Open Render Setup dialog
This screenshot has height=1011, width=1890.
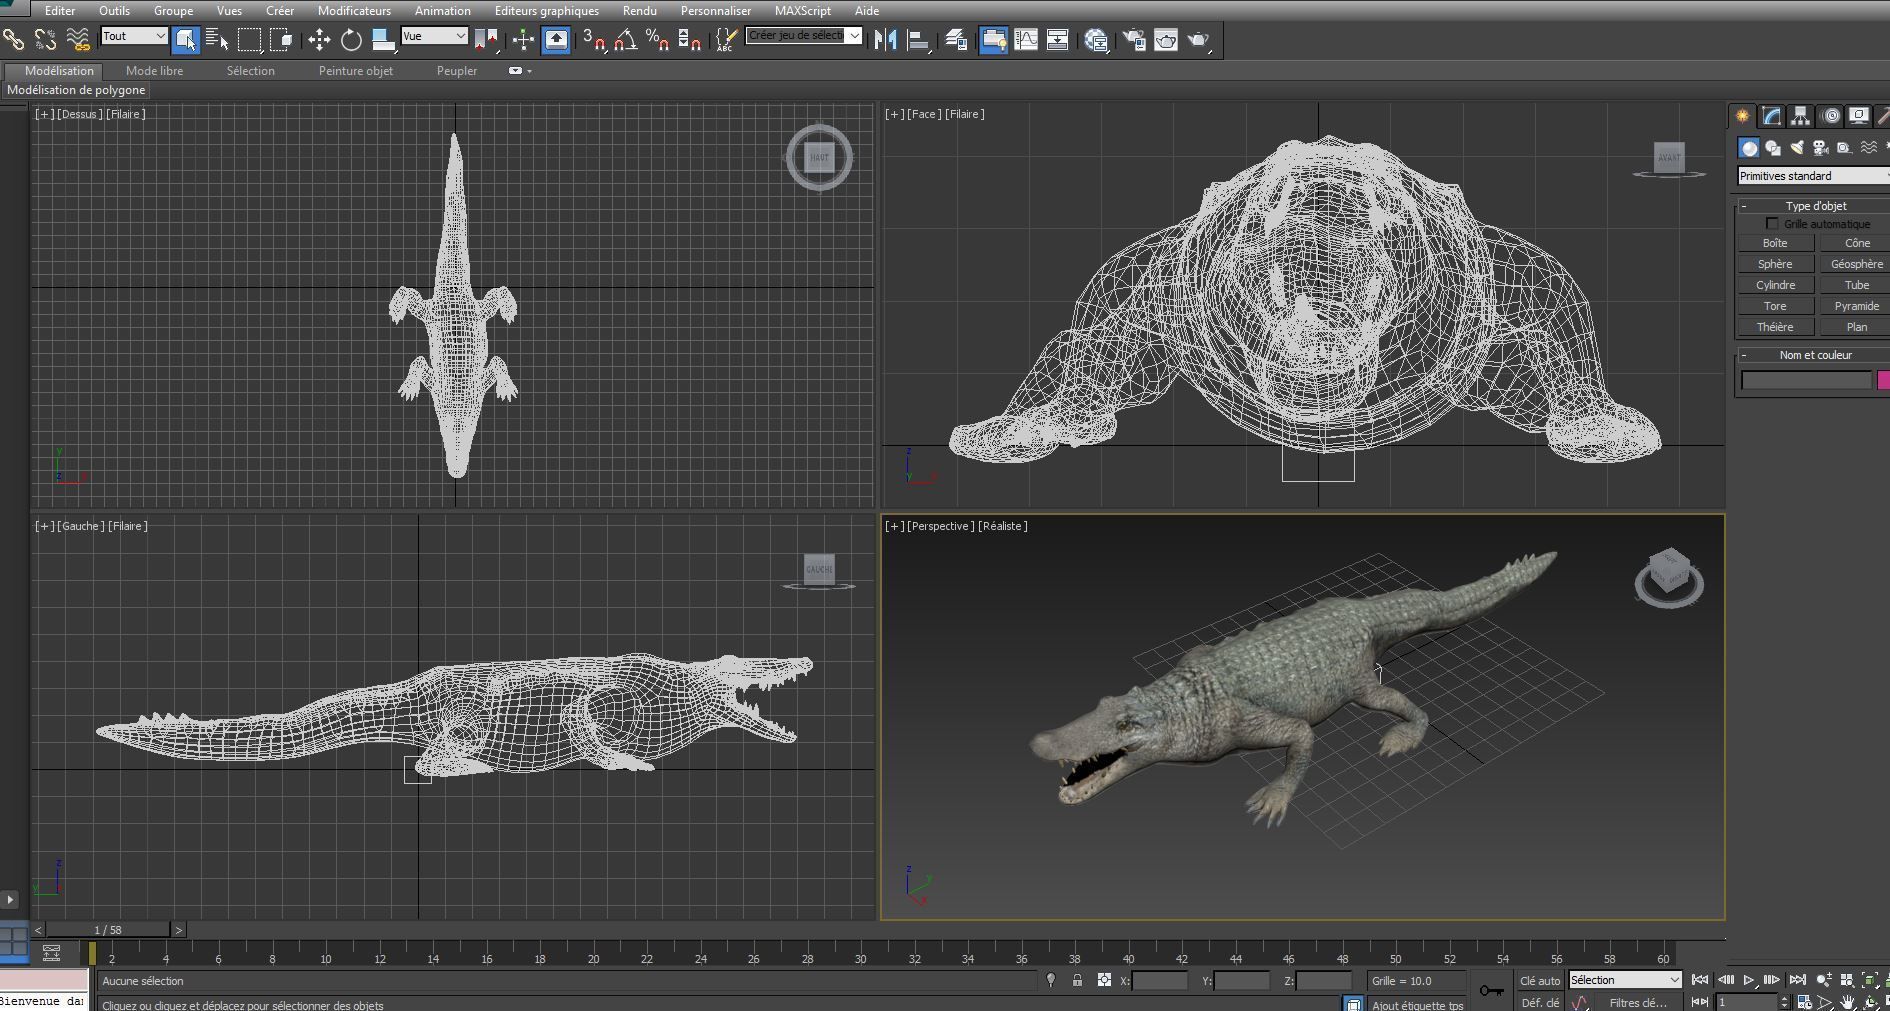pyautogui.click(x=1134, y=40)
